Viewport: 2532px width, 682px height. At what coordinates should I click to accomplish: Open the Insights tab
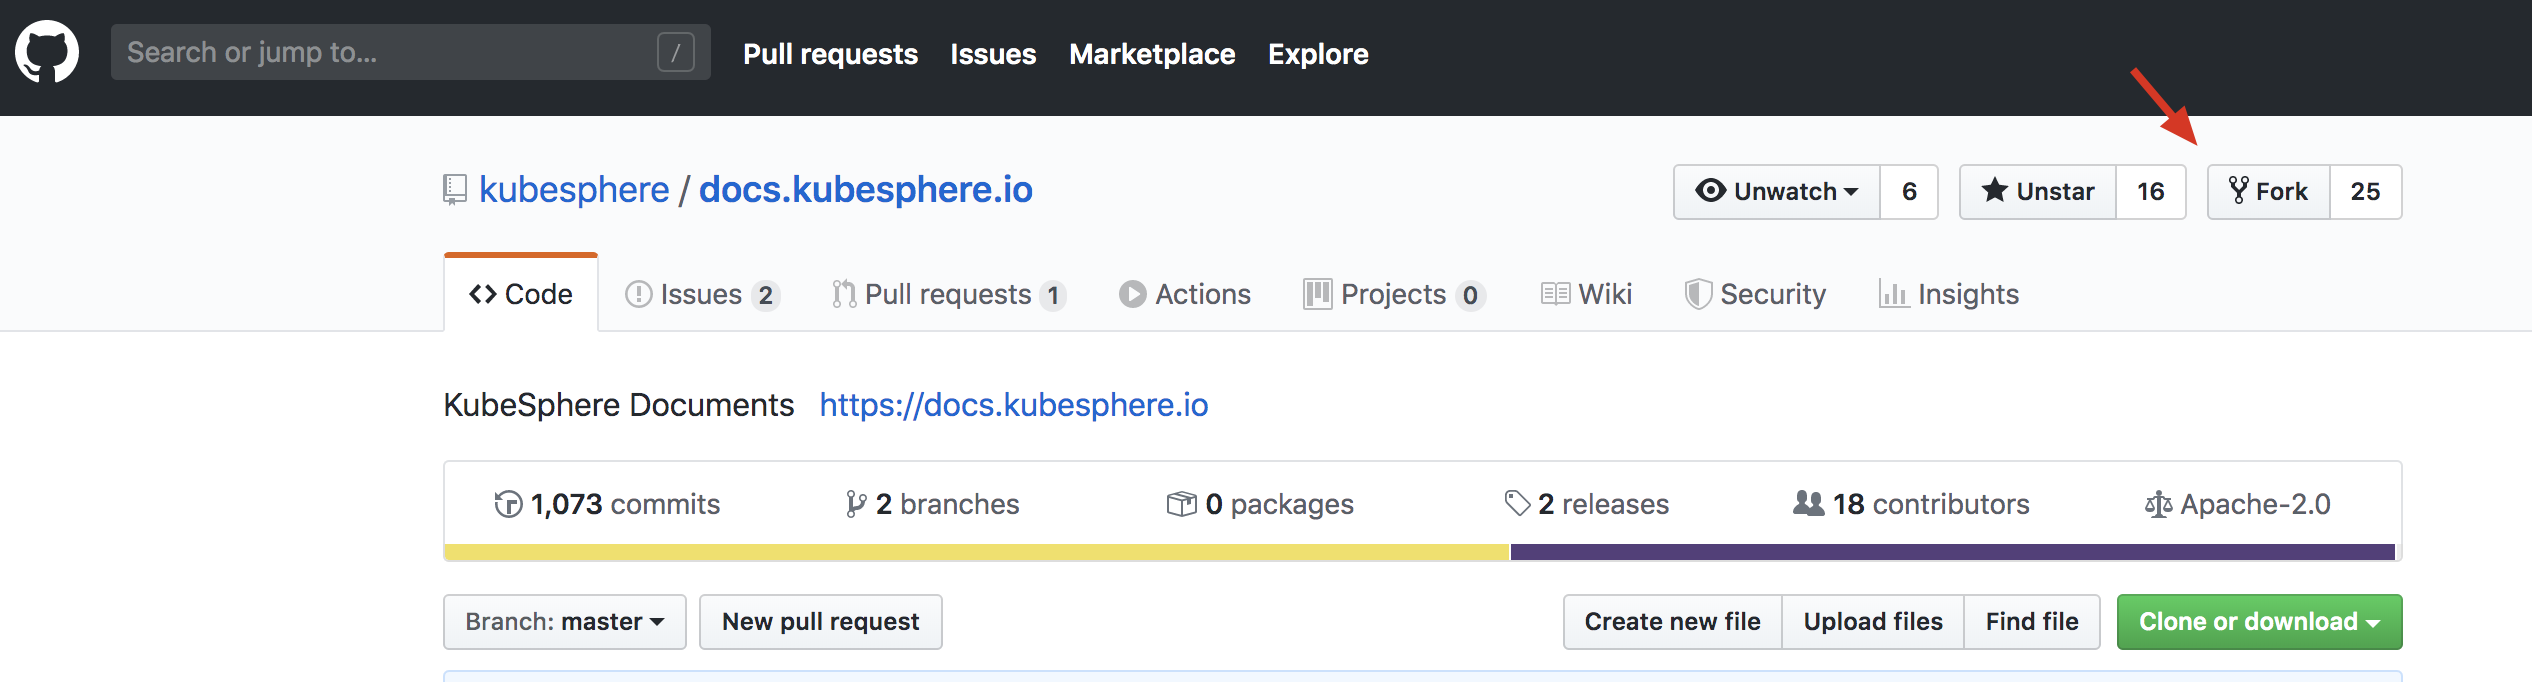click(1949, 295)
